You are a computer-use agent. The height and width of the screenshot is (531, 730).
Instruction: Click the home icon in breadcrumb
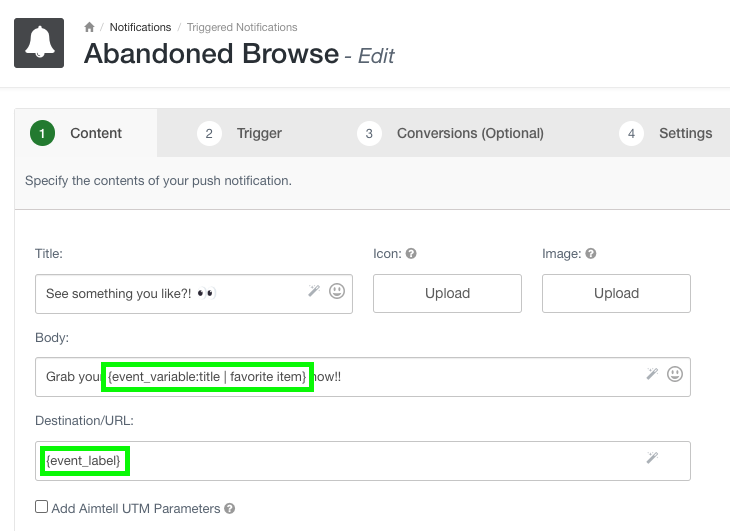tap(90, 27)
